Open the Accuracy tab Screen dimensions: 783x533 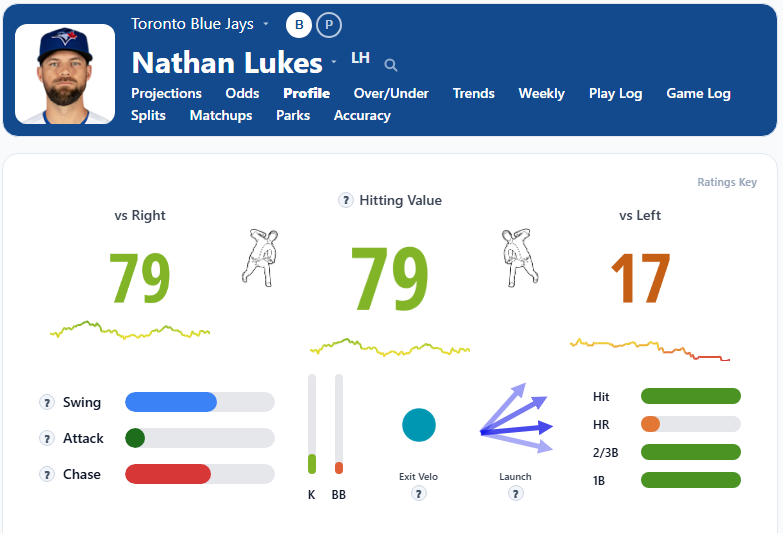362,115
